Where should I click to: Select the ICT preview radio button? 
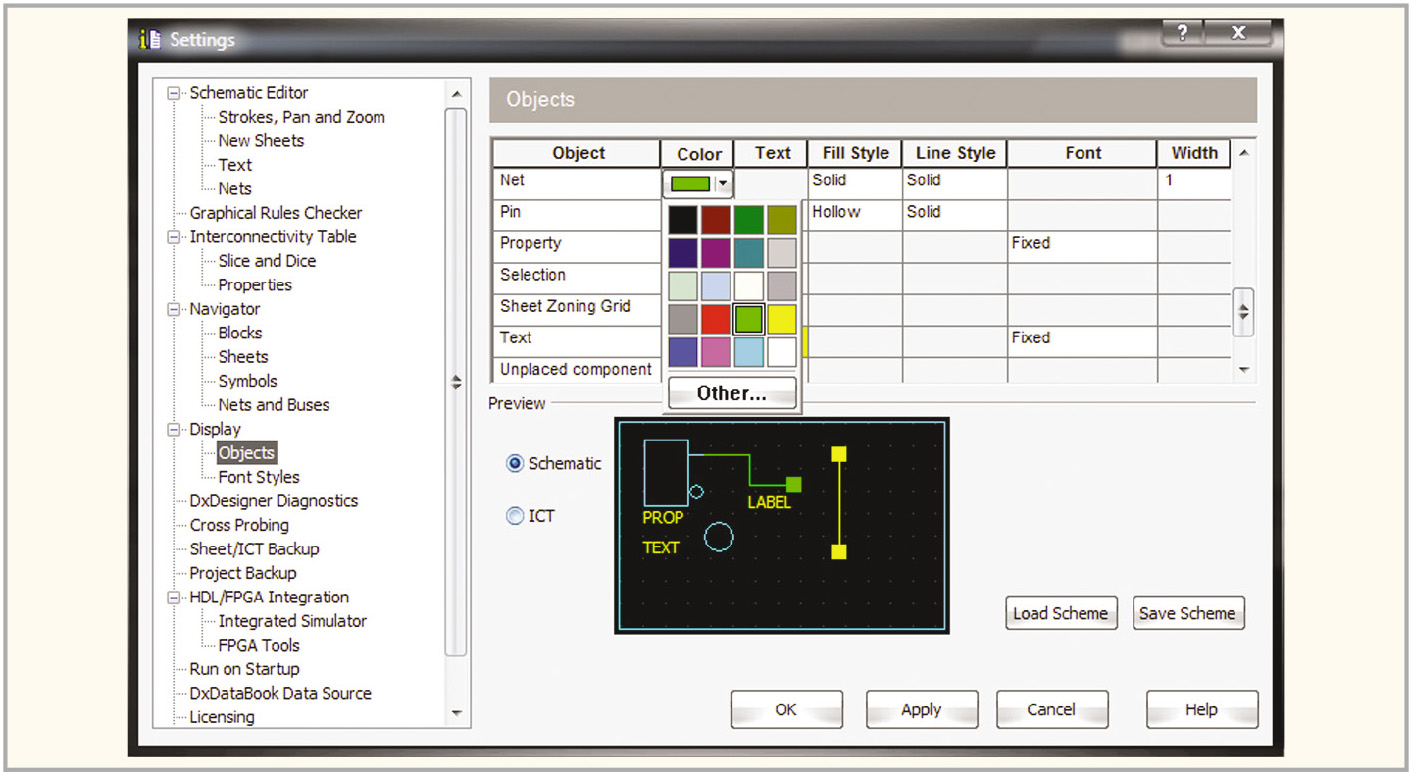[515, 516]
